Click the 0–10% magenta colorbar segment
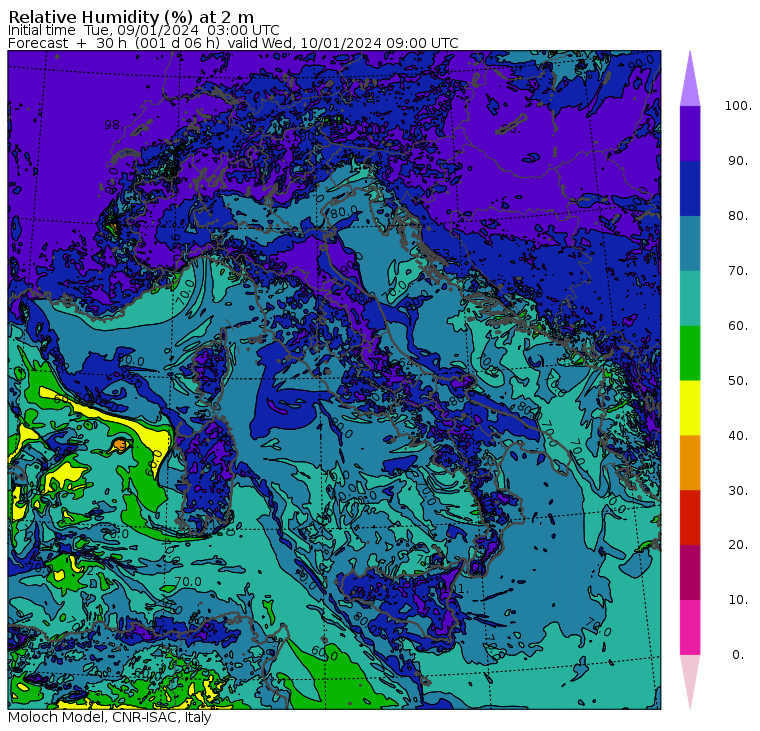 tap(690, 628)
